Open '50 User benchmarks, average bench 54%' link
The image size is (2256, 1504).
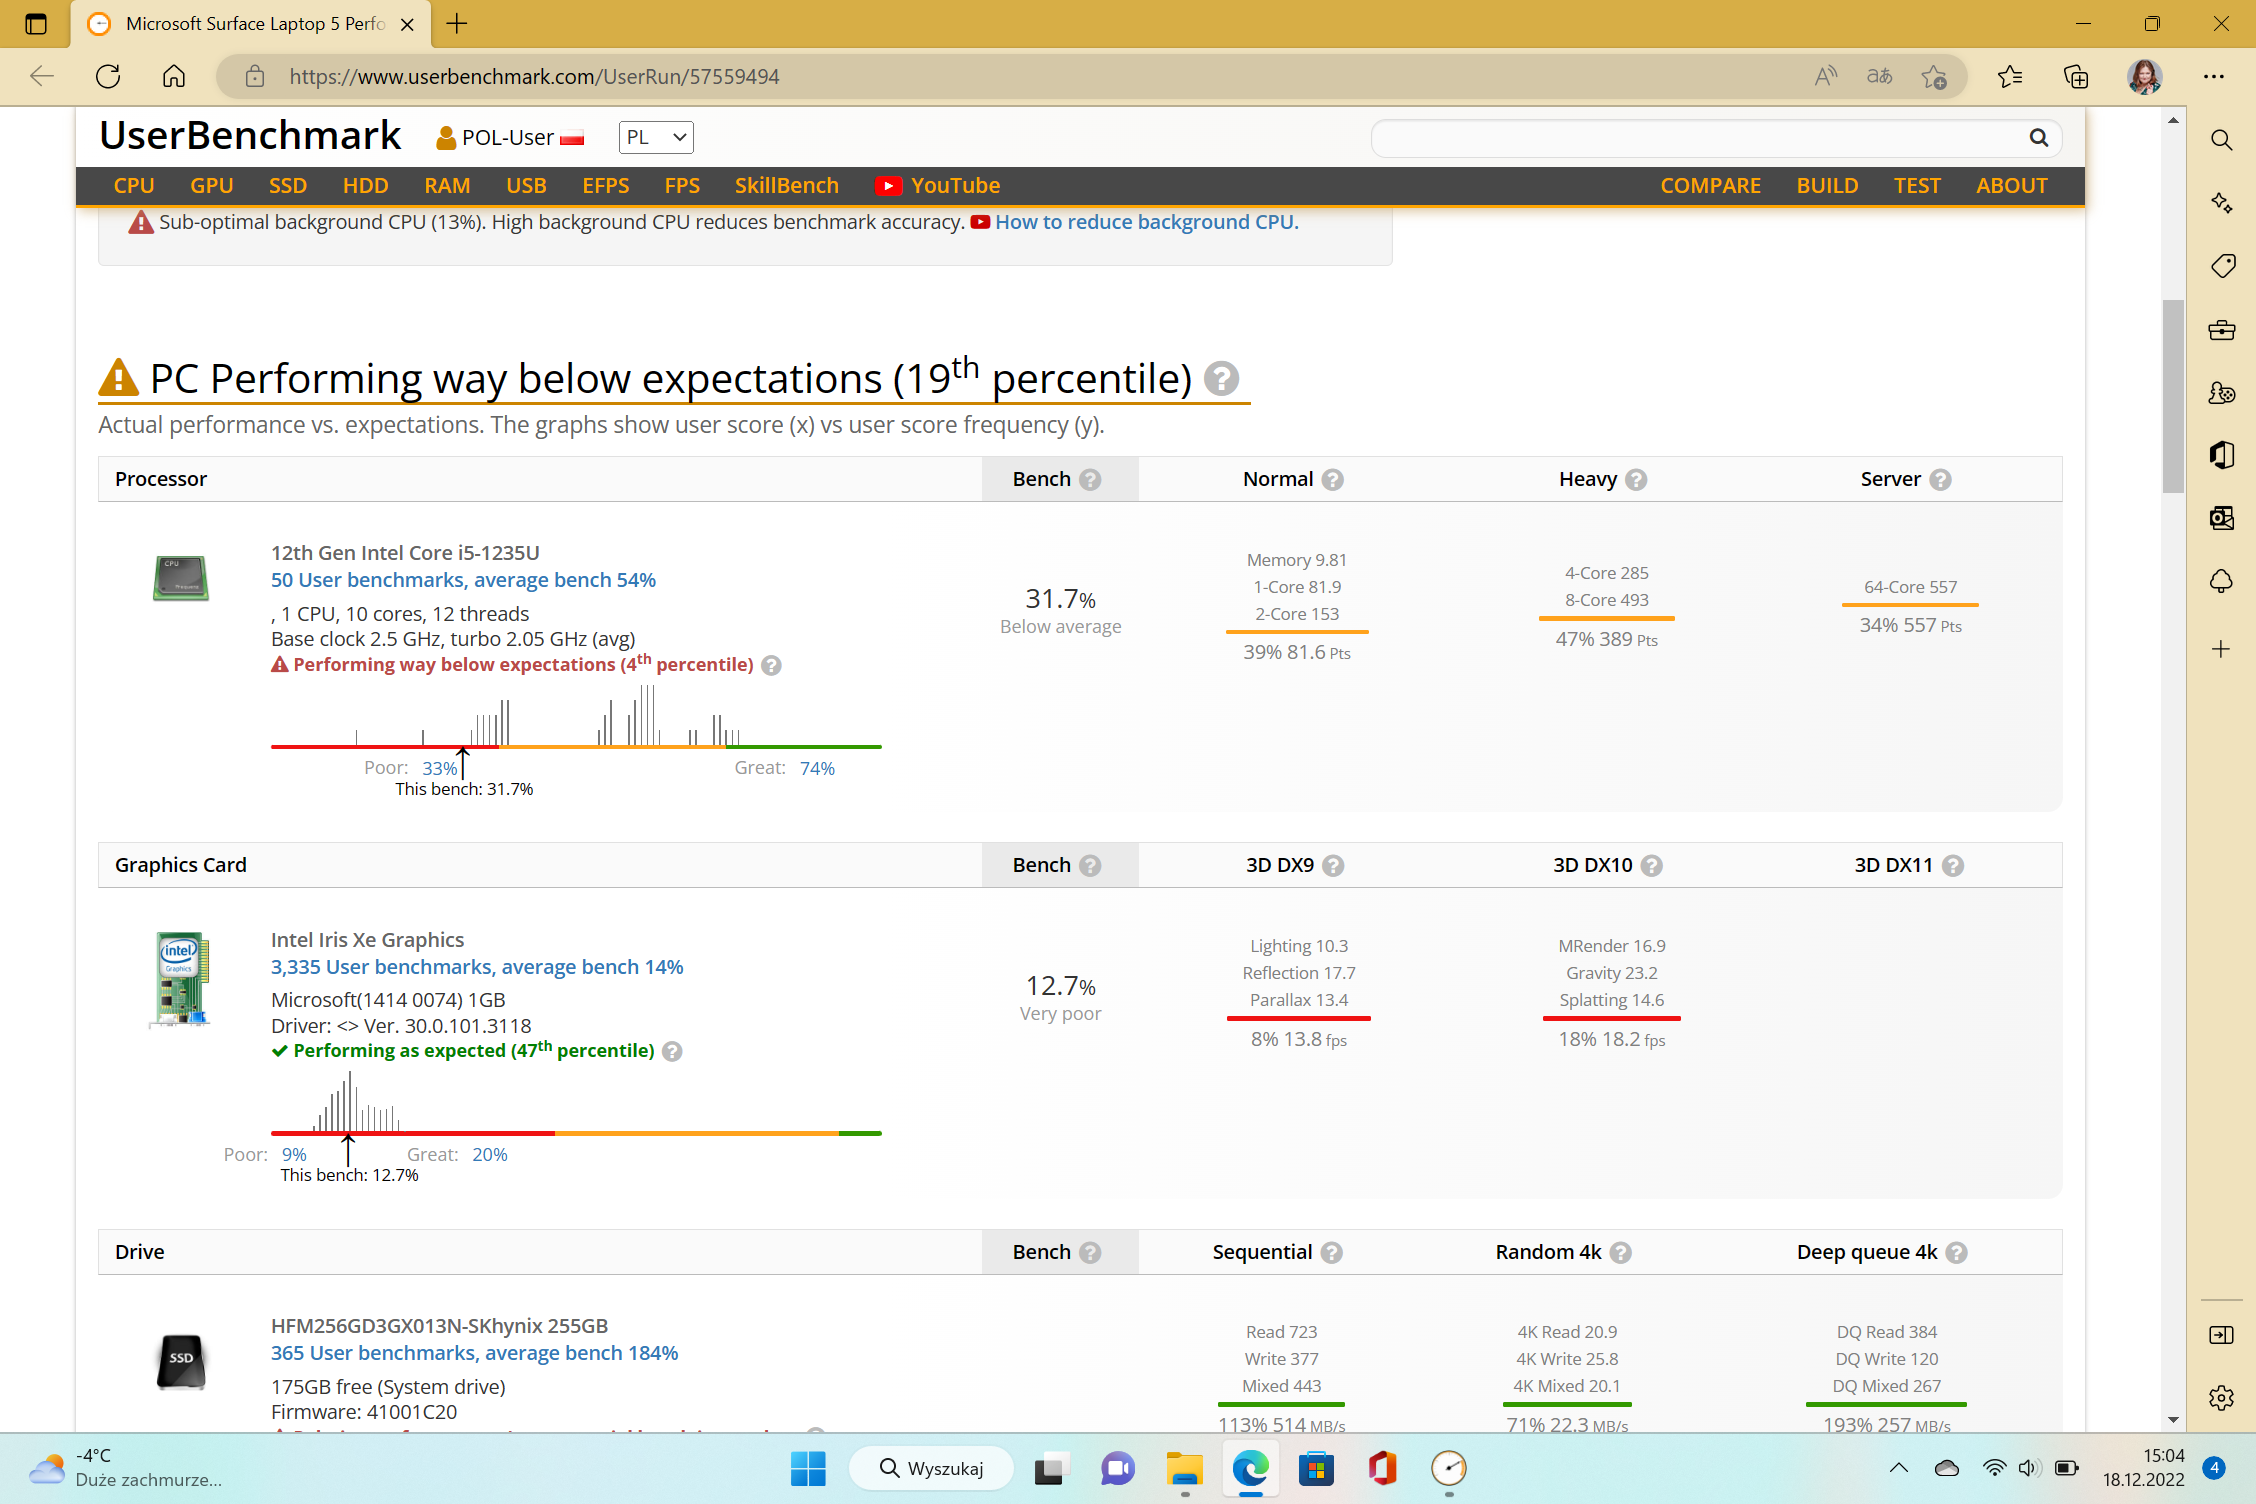[x=463, y=580]
